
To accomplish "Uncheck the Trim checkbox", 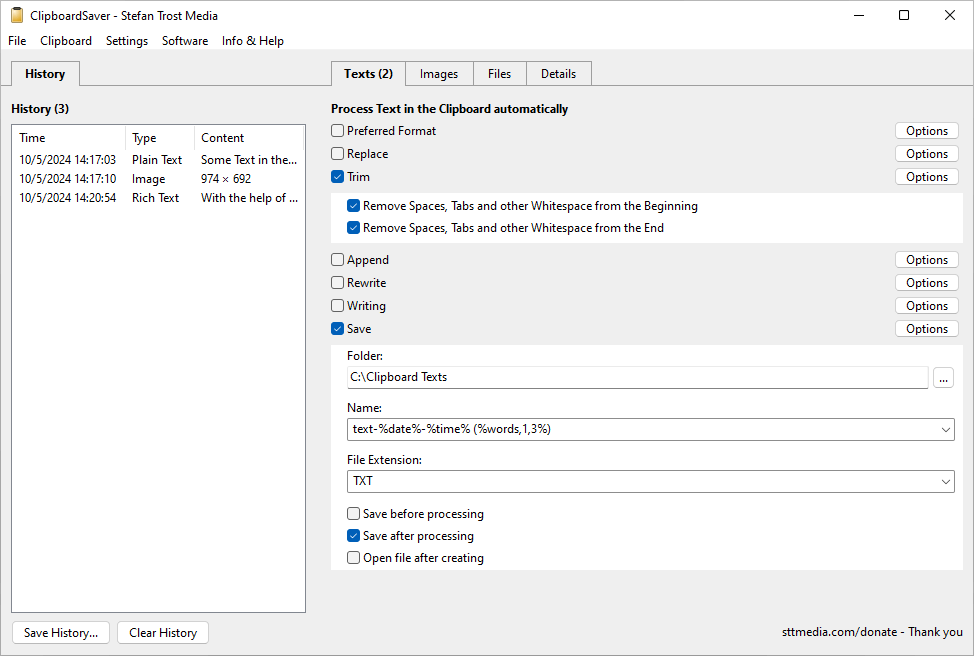I will [x=338, y=177].
